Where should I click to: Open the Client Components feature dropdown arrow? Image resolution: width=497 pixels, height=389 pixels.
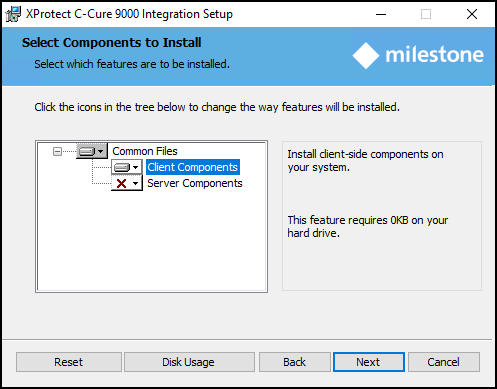point(135,167)
